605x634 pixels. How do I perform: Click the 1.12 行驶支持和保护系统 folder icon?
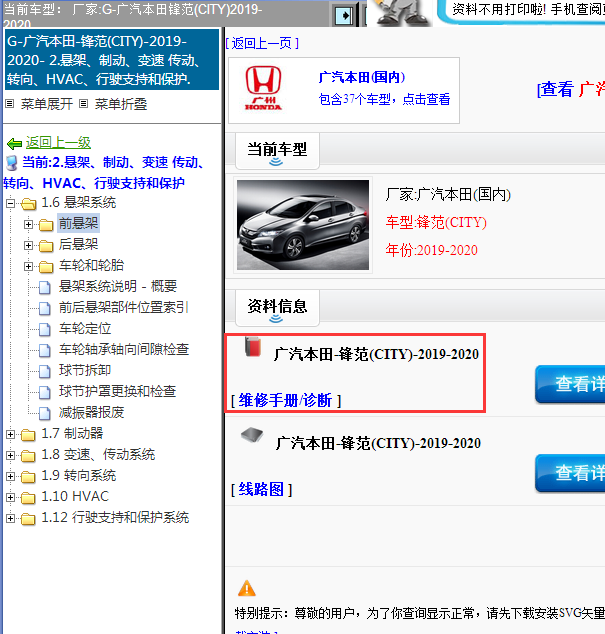click(28, 519)
